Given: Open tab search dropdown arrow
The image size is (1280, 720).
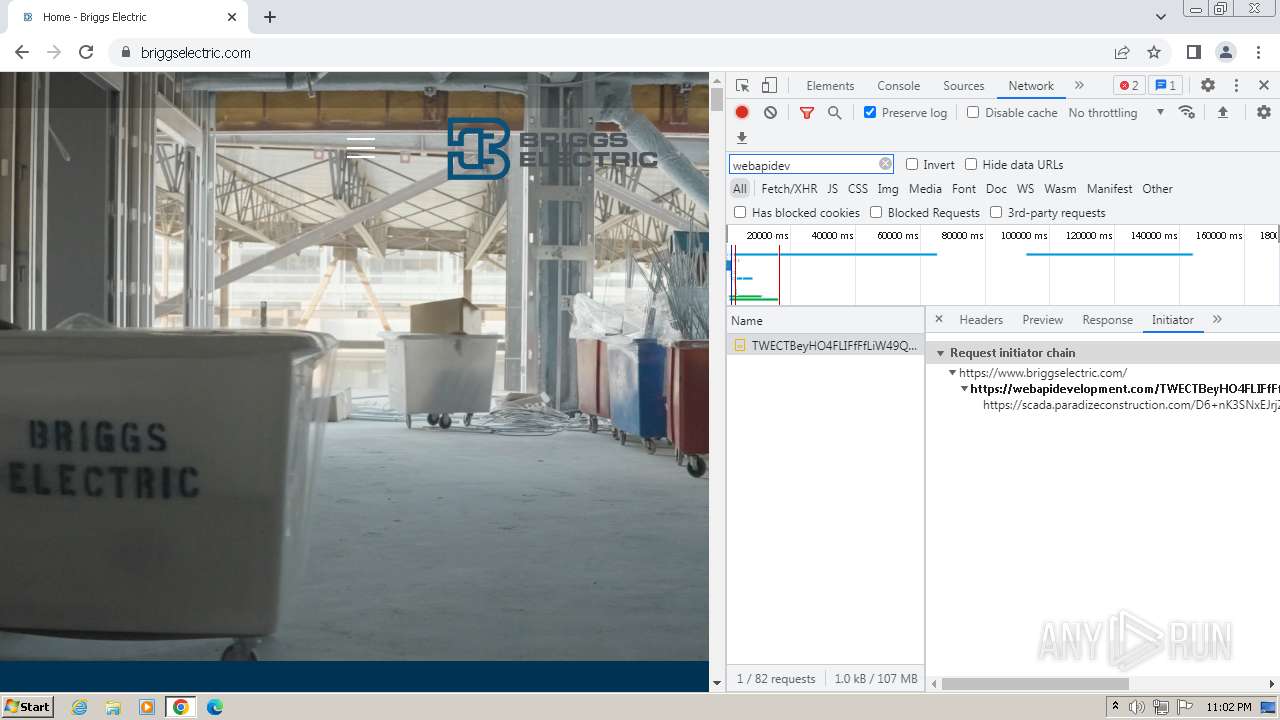Looking at the screenshot, I should (1161, 16).
